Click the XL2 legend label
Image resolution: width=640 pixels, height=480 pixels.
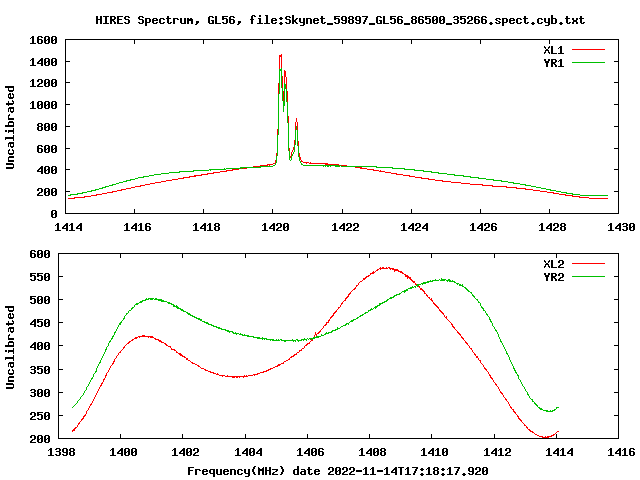point(553,264)
